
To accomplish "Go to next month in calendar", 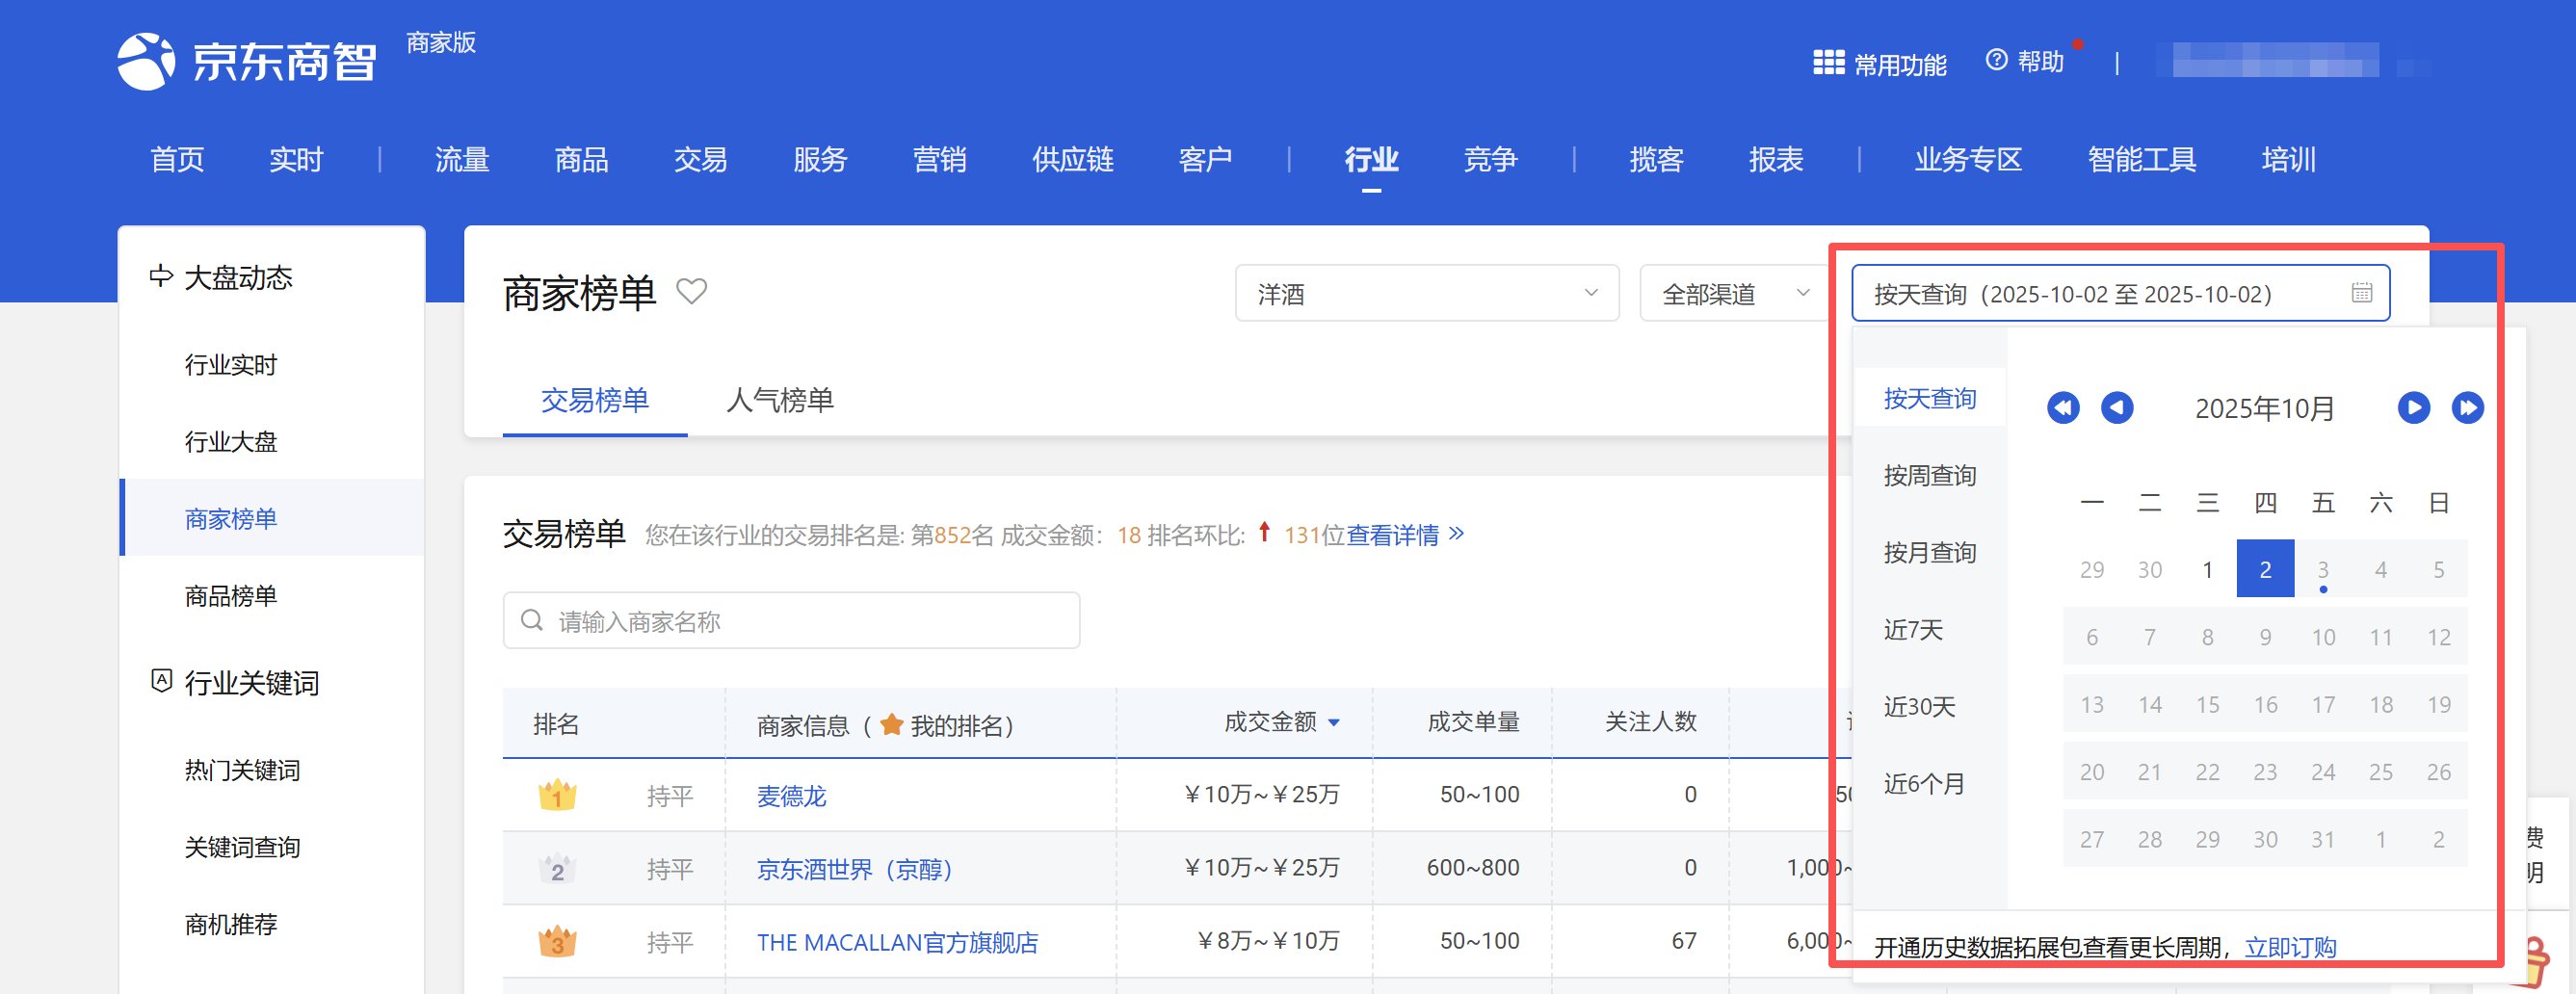I will pyautogui.click(x=2413, y=408).
